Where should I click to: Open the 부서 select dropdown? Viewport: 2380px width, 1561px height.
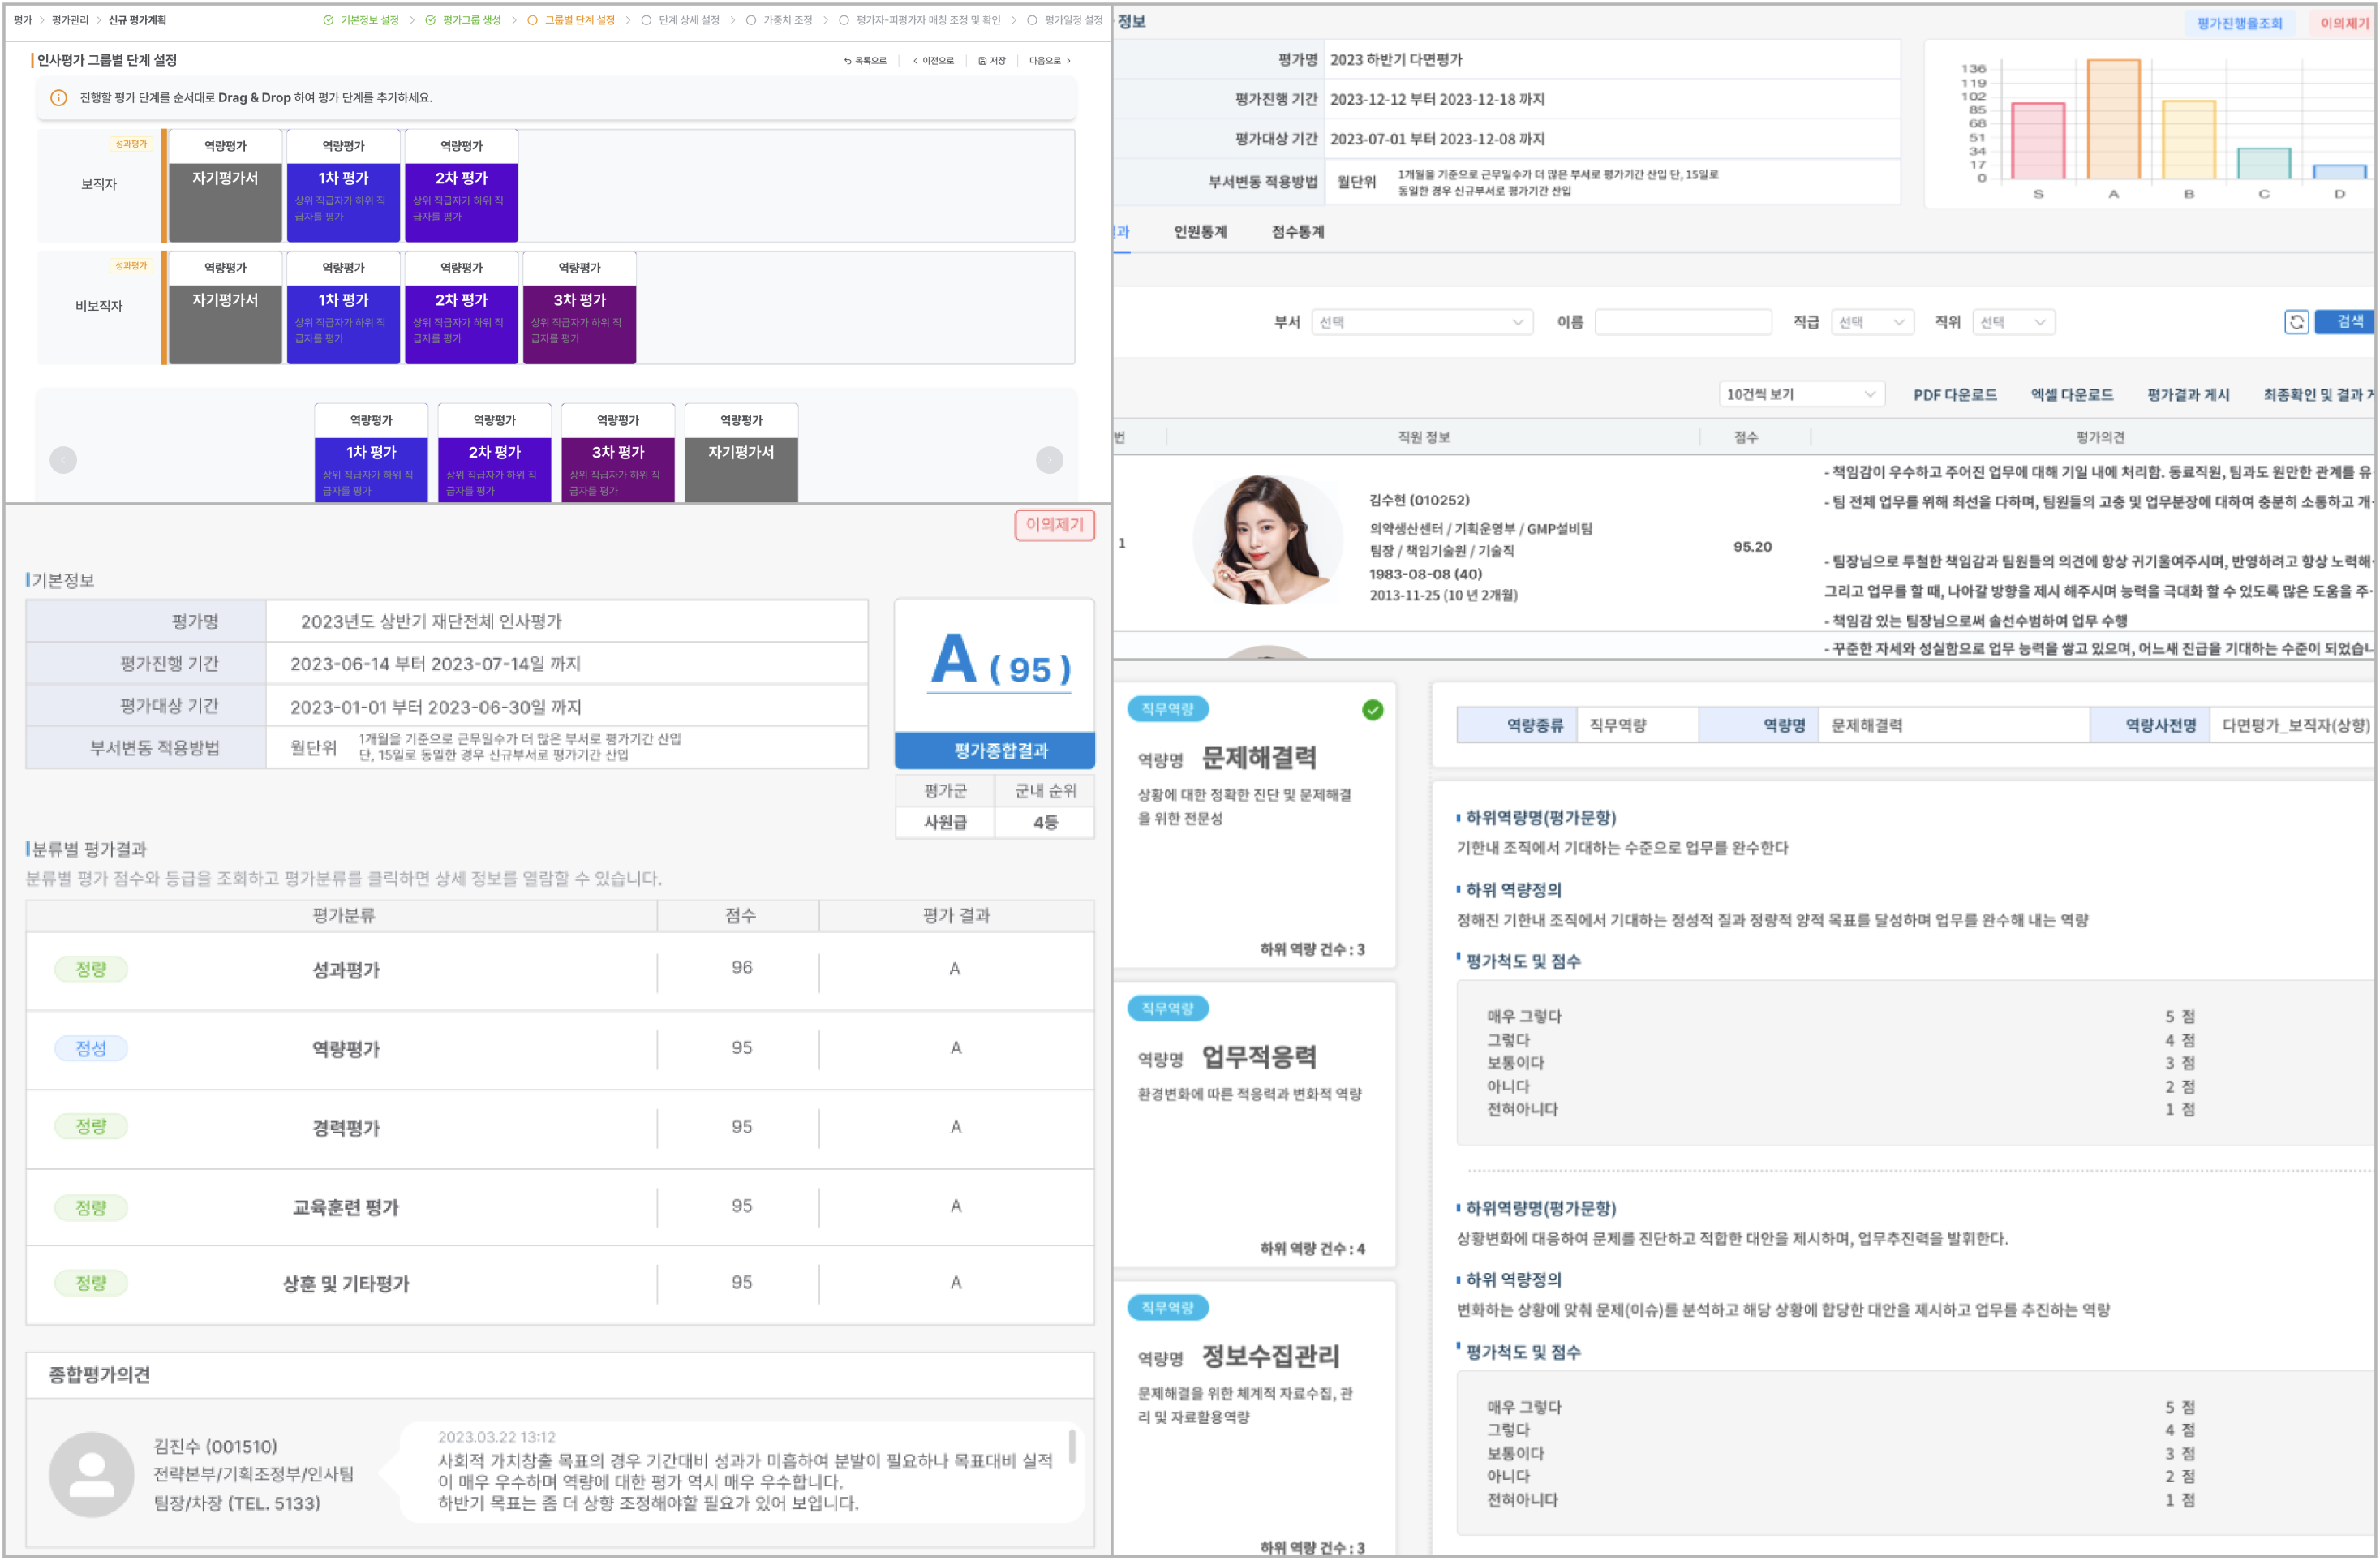pos(1421,322)
